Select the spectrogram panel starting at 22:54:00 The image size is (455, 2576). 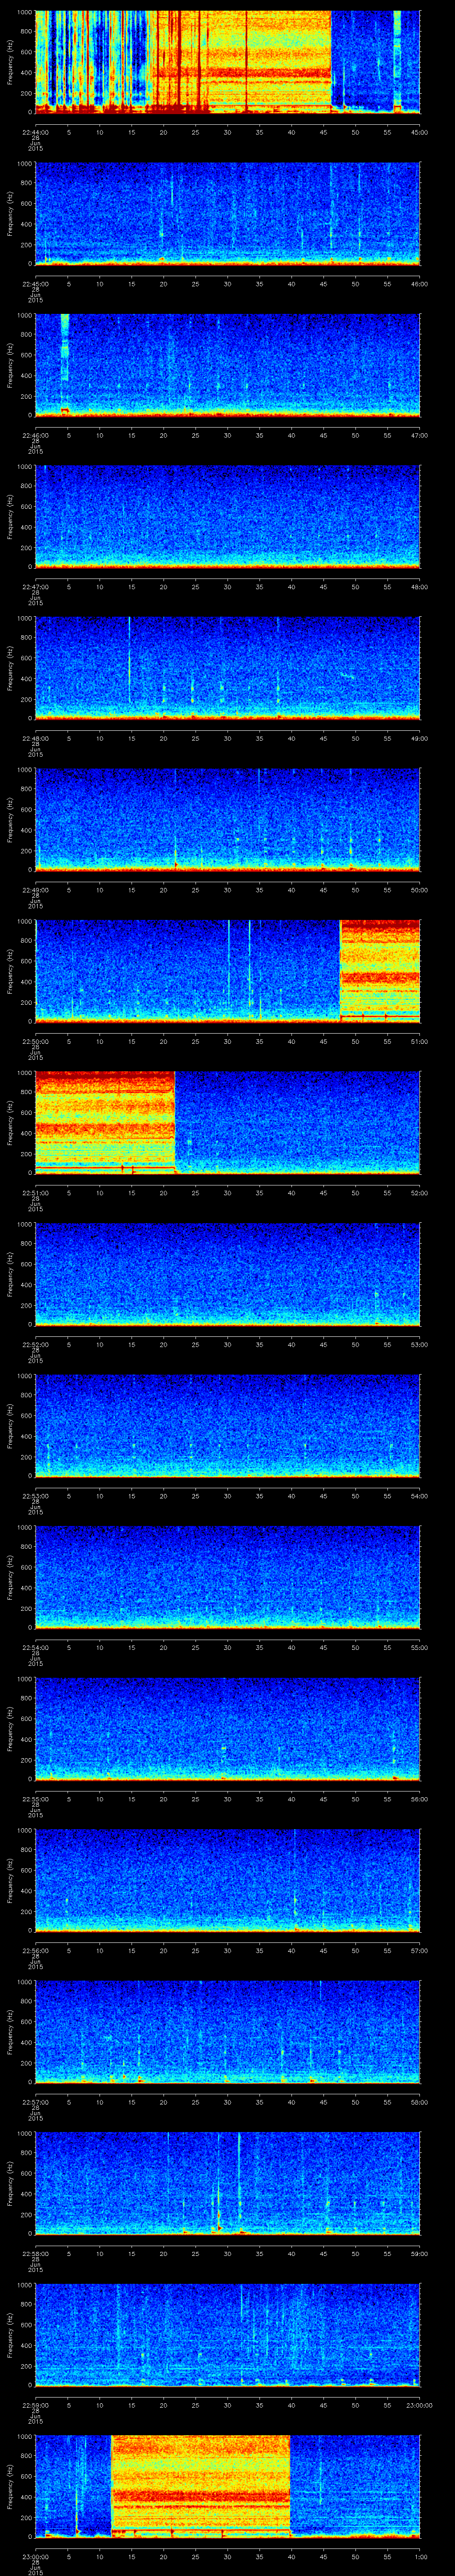click(x=228, y=1577)
